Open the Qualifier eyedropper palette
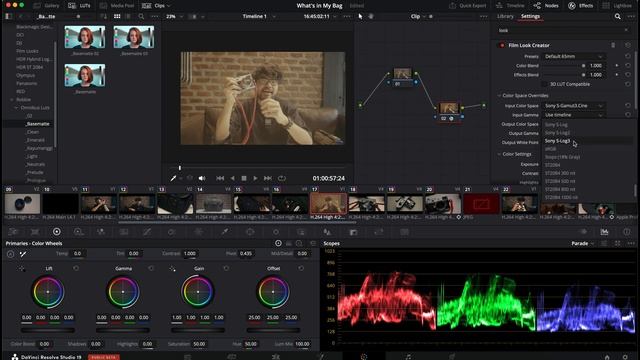The image size is (640, 360). pyautogui.click(x=224, y=232)
